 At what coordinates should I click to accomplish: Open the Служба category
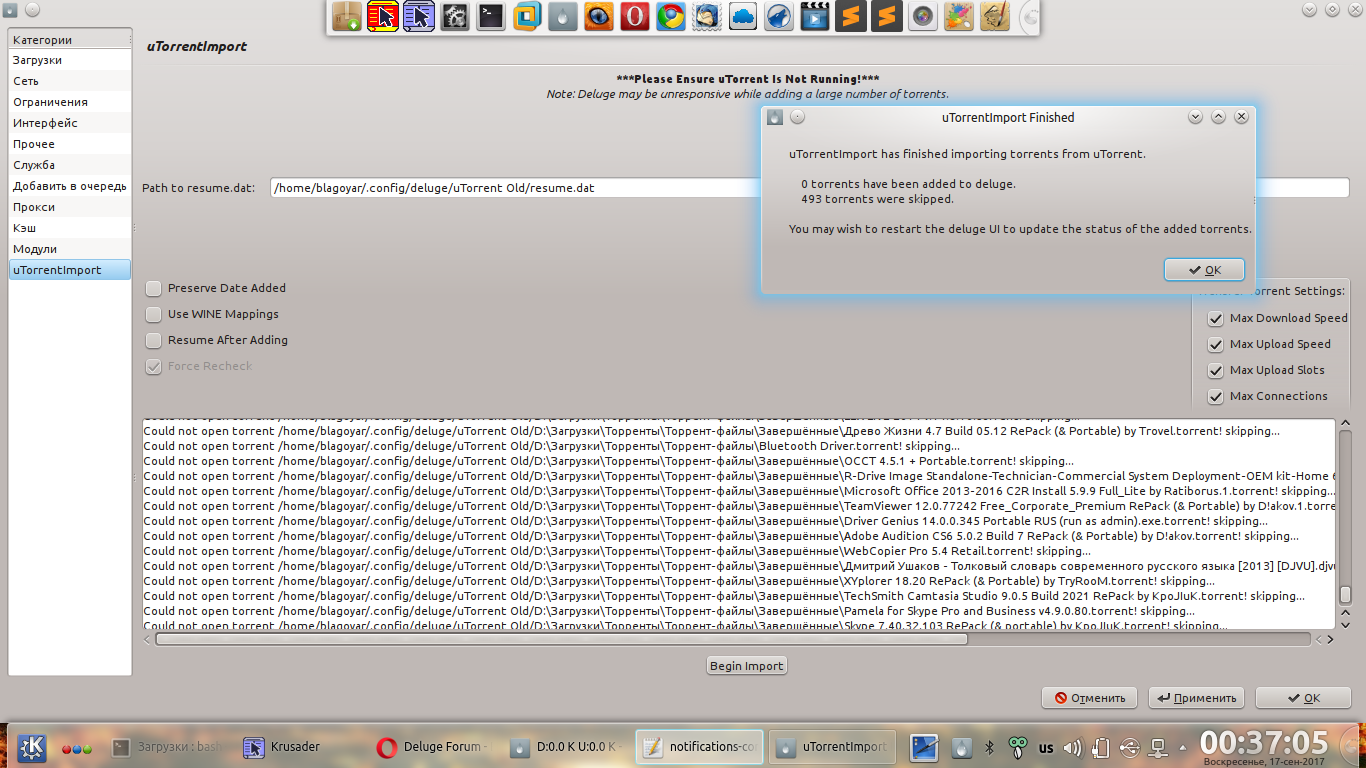coord(70,165)
